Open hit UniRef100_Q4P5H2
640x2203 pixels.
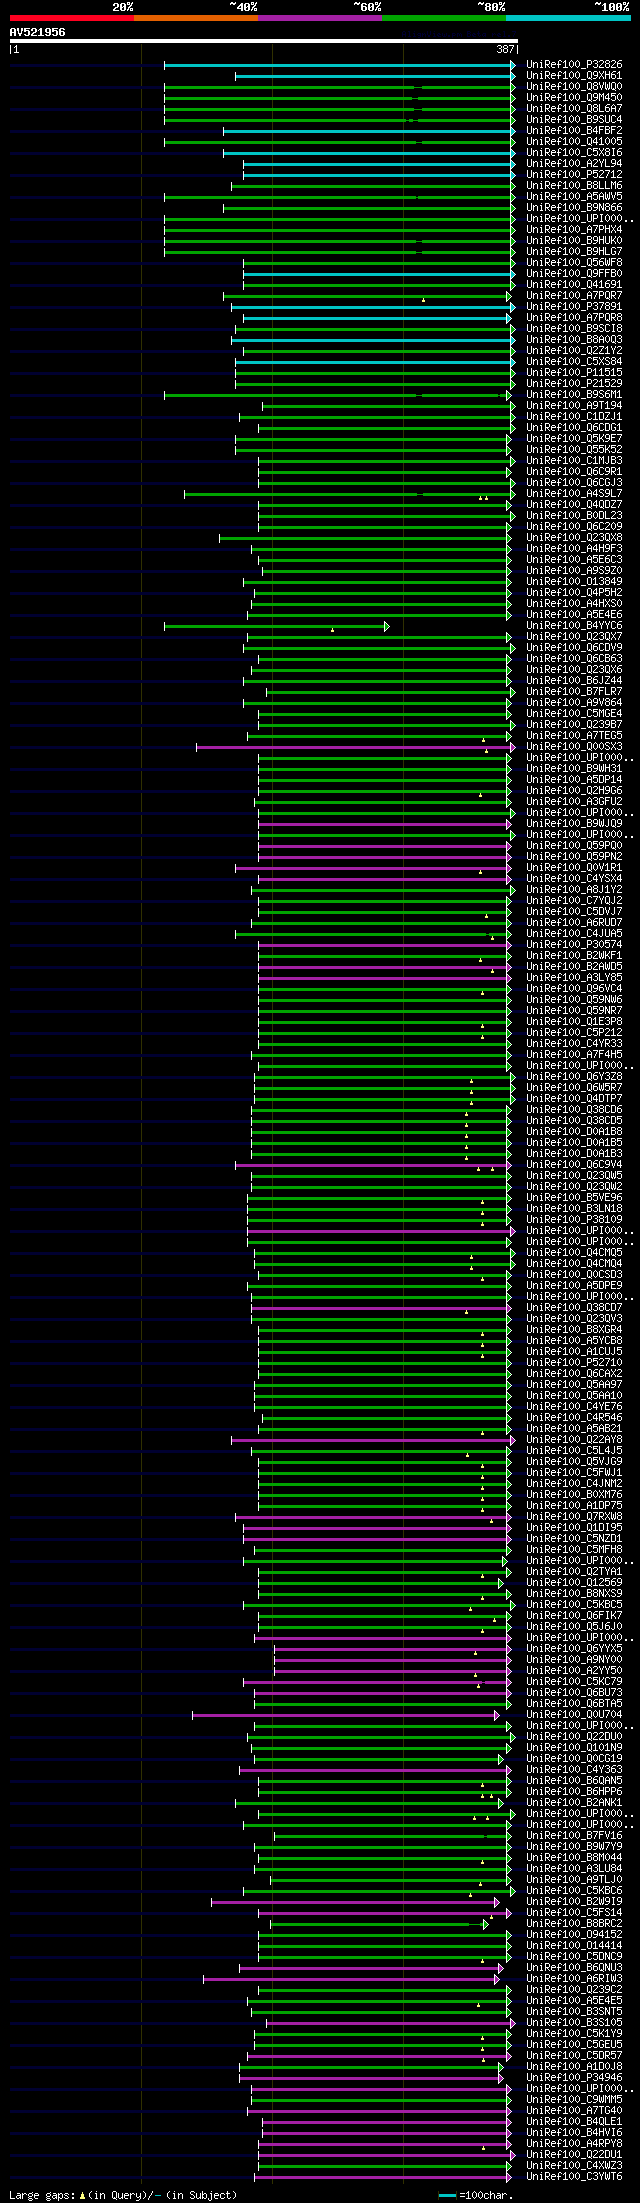574,593
